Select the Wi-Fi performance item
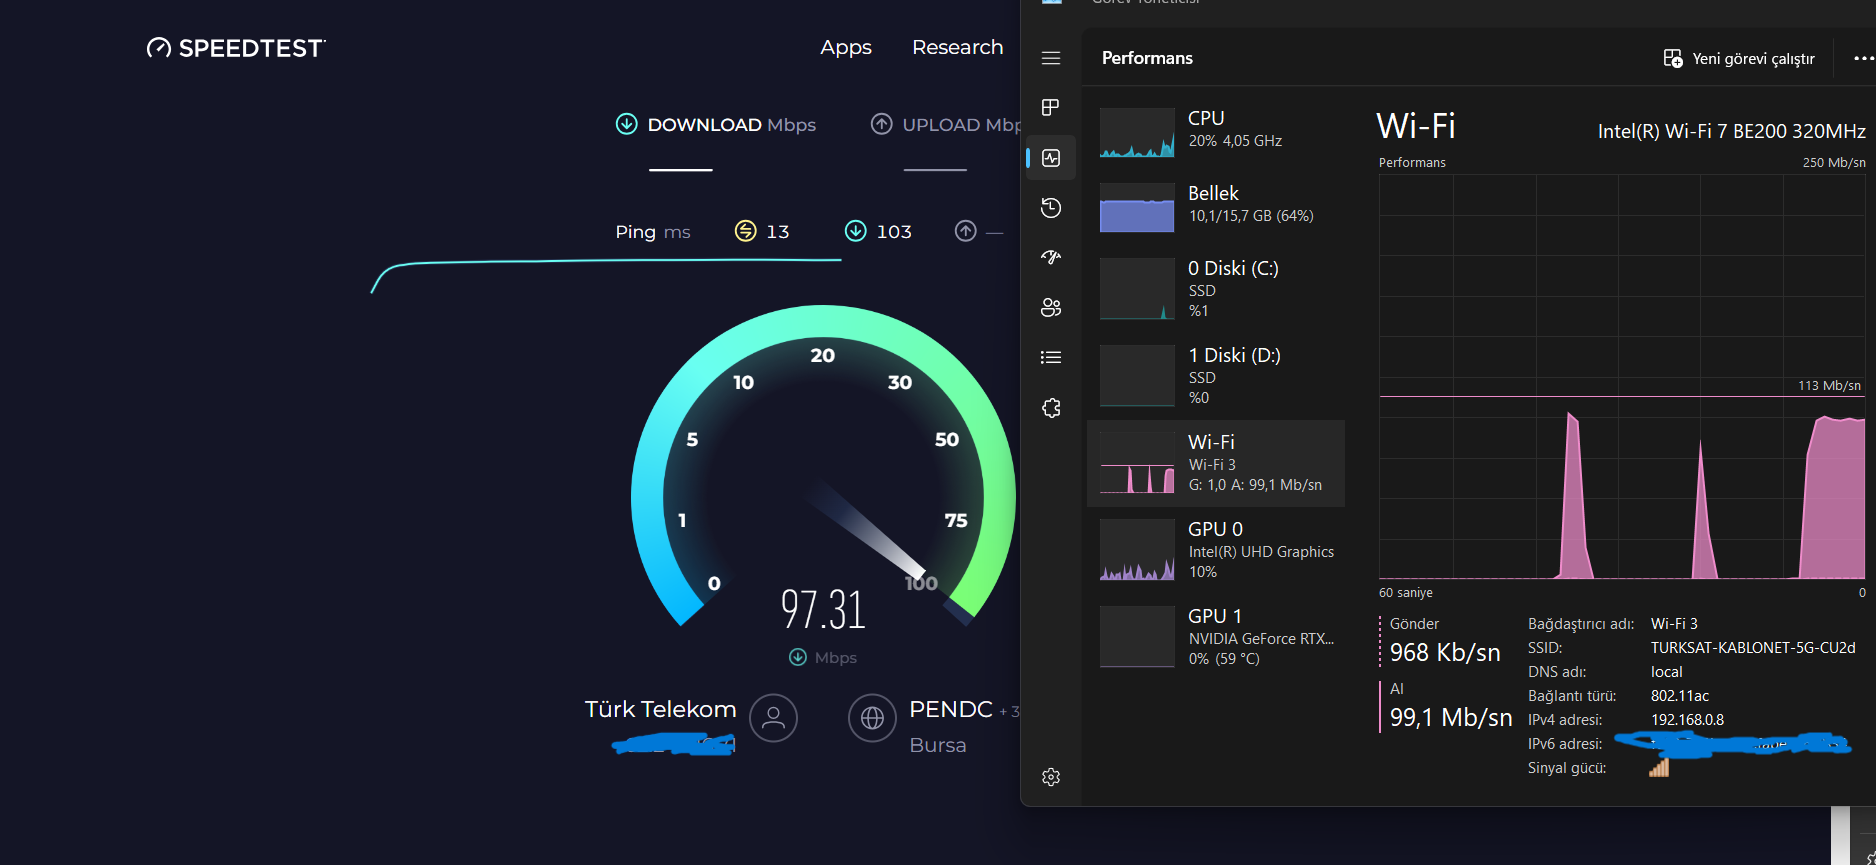This screenshot has height=865, width=1876. pyautogui.click(x=1216, y=463)
